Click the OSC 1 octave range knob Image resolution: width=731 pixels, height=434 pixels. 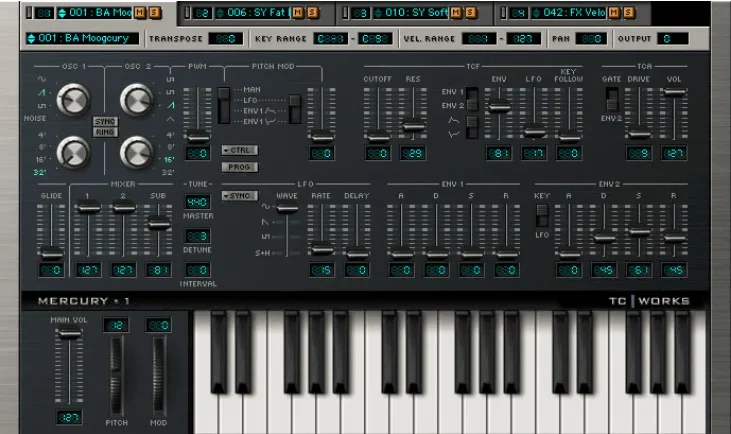click(73, 152)
